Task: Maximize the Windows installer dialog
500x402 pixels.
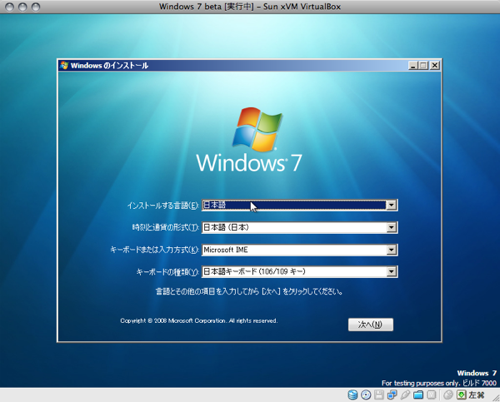Action: tap(423, 66)
